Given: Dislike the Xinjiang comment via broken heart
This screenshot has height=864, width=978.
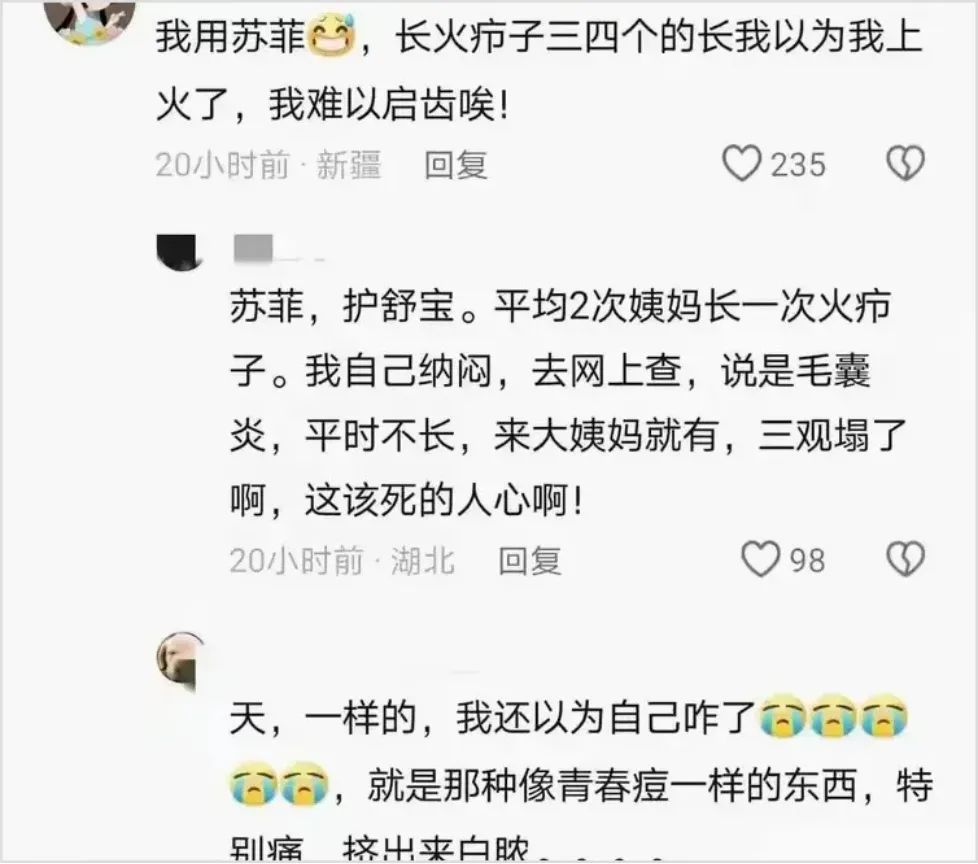Looking at the screenshot, I should pyautogui.click(x=905, y=163).
